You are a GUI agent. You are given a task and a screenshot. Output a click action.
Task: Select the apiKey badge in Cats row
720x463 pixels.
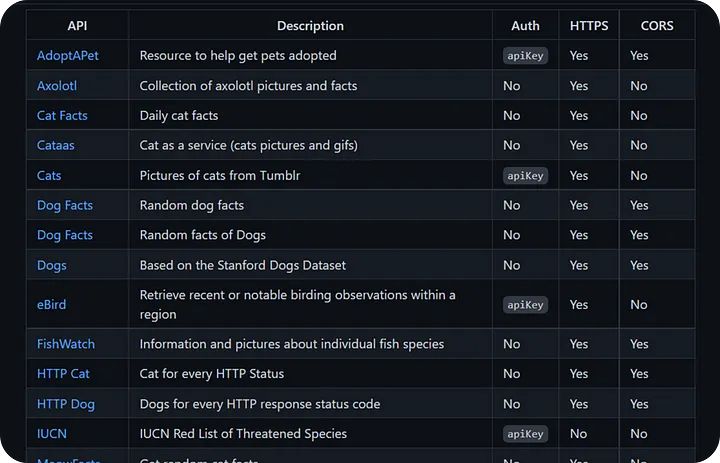[525, 176]
